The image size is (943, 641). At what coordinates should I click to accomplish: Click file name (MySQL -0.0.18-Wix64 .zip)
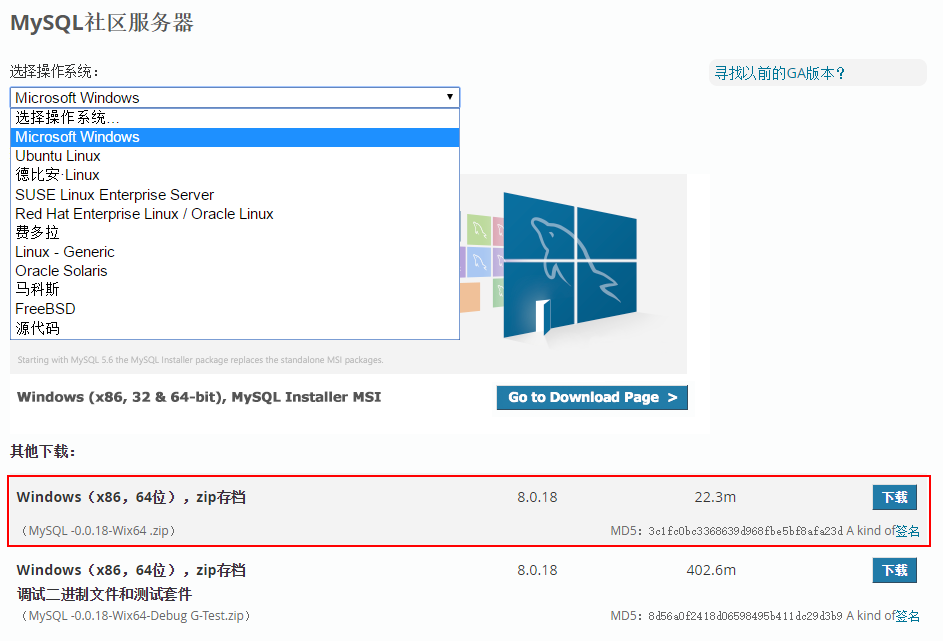click(98, 531)
